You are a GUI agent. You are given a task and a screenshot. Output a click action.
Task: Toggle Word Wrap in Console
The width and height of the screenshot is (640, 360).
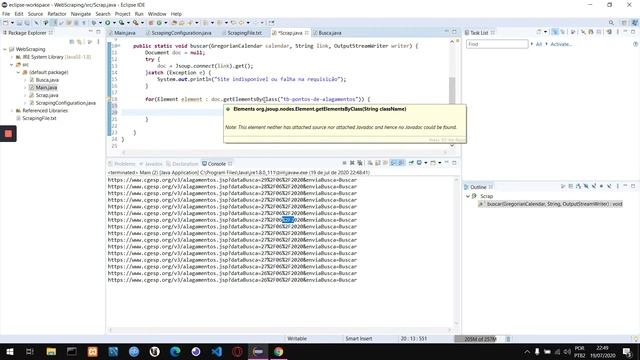[x=385, y=163]
